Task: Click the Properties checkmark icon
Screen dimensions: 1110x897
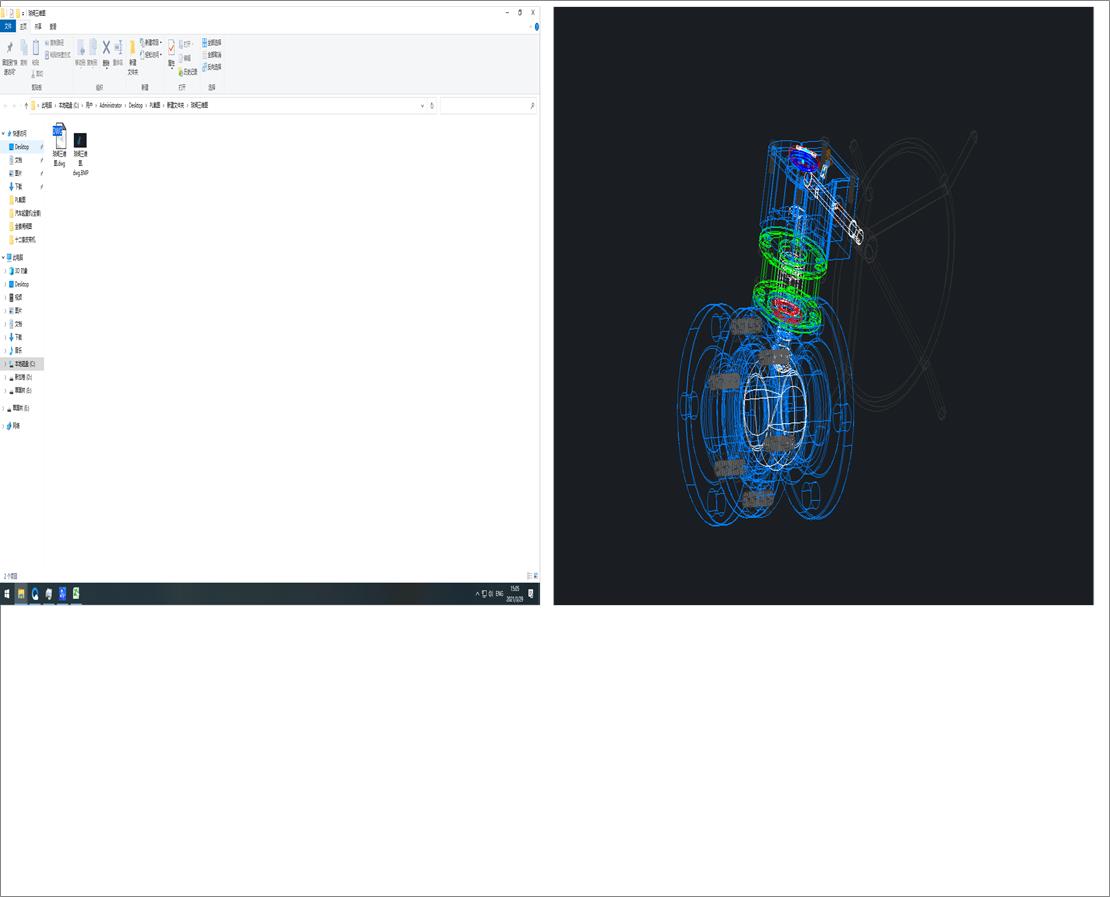Action: [171, 47]
